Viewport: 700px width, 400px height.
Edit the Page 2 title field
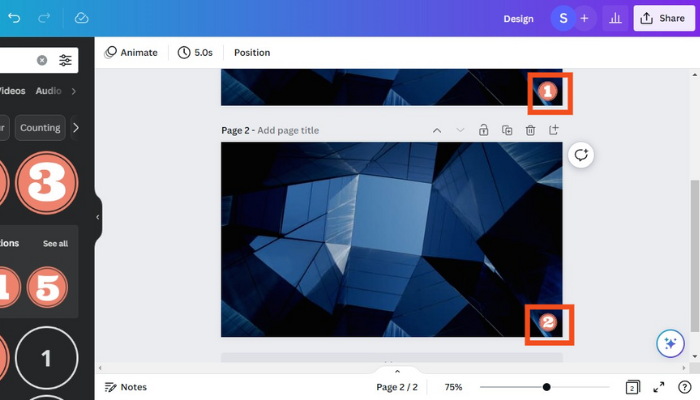288,130
